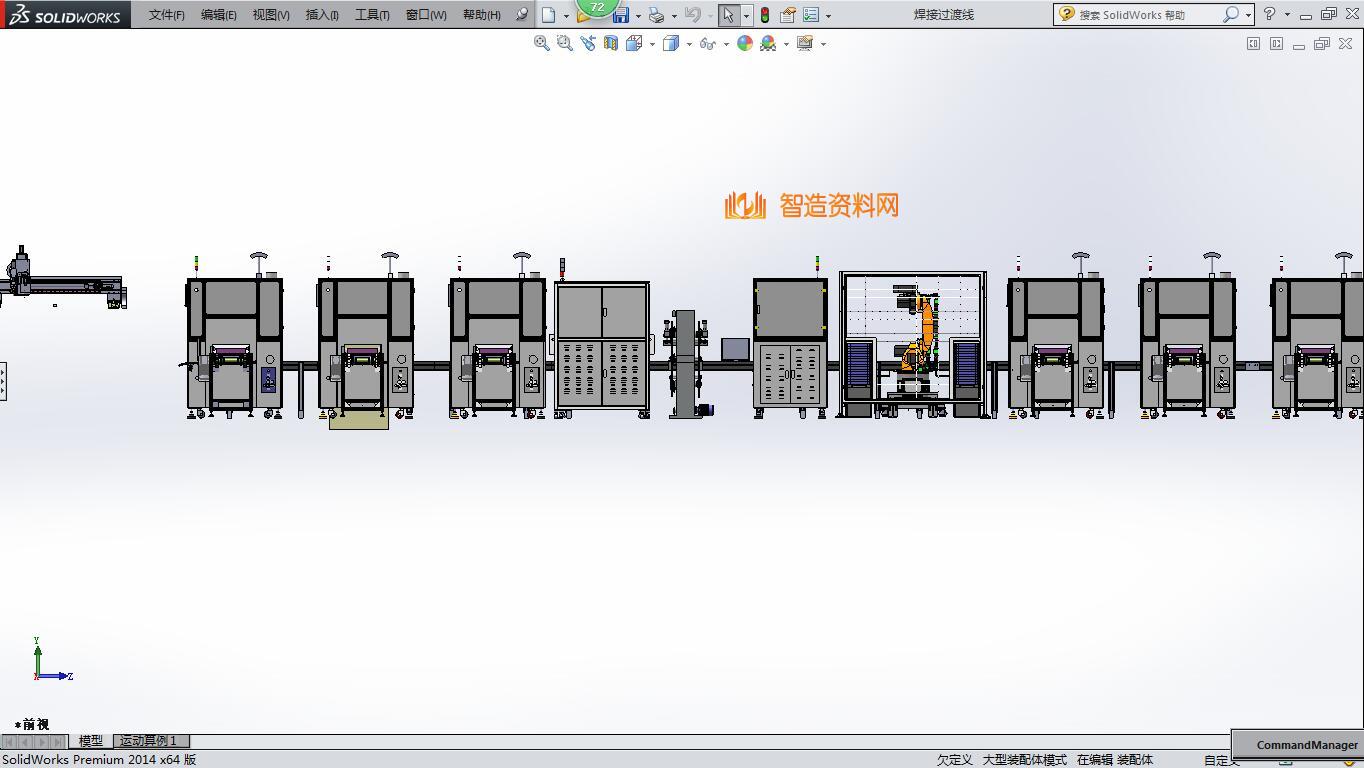The height and width of the screenshot is (768, 1364).
Task: Expand the View Orientation dropdown arrow
Action: pos(652,44)
